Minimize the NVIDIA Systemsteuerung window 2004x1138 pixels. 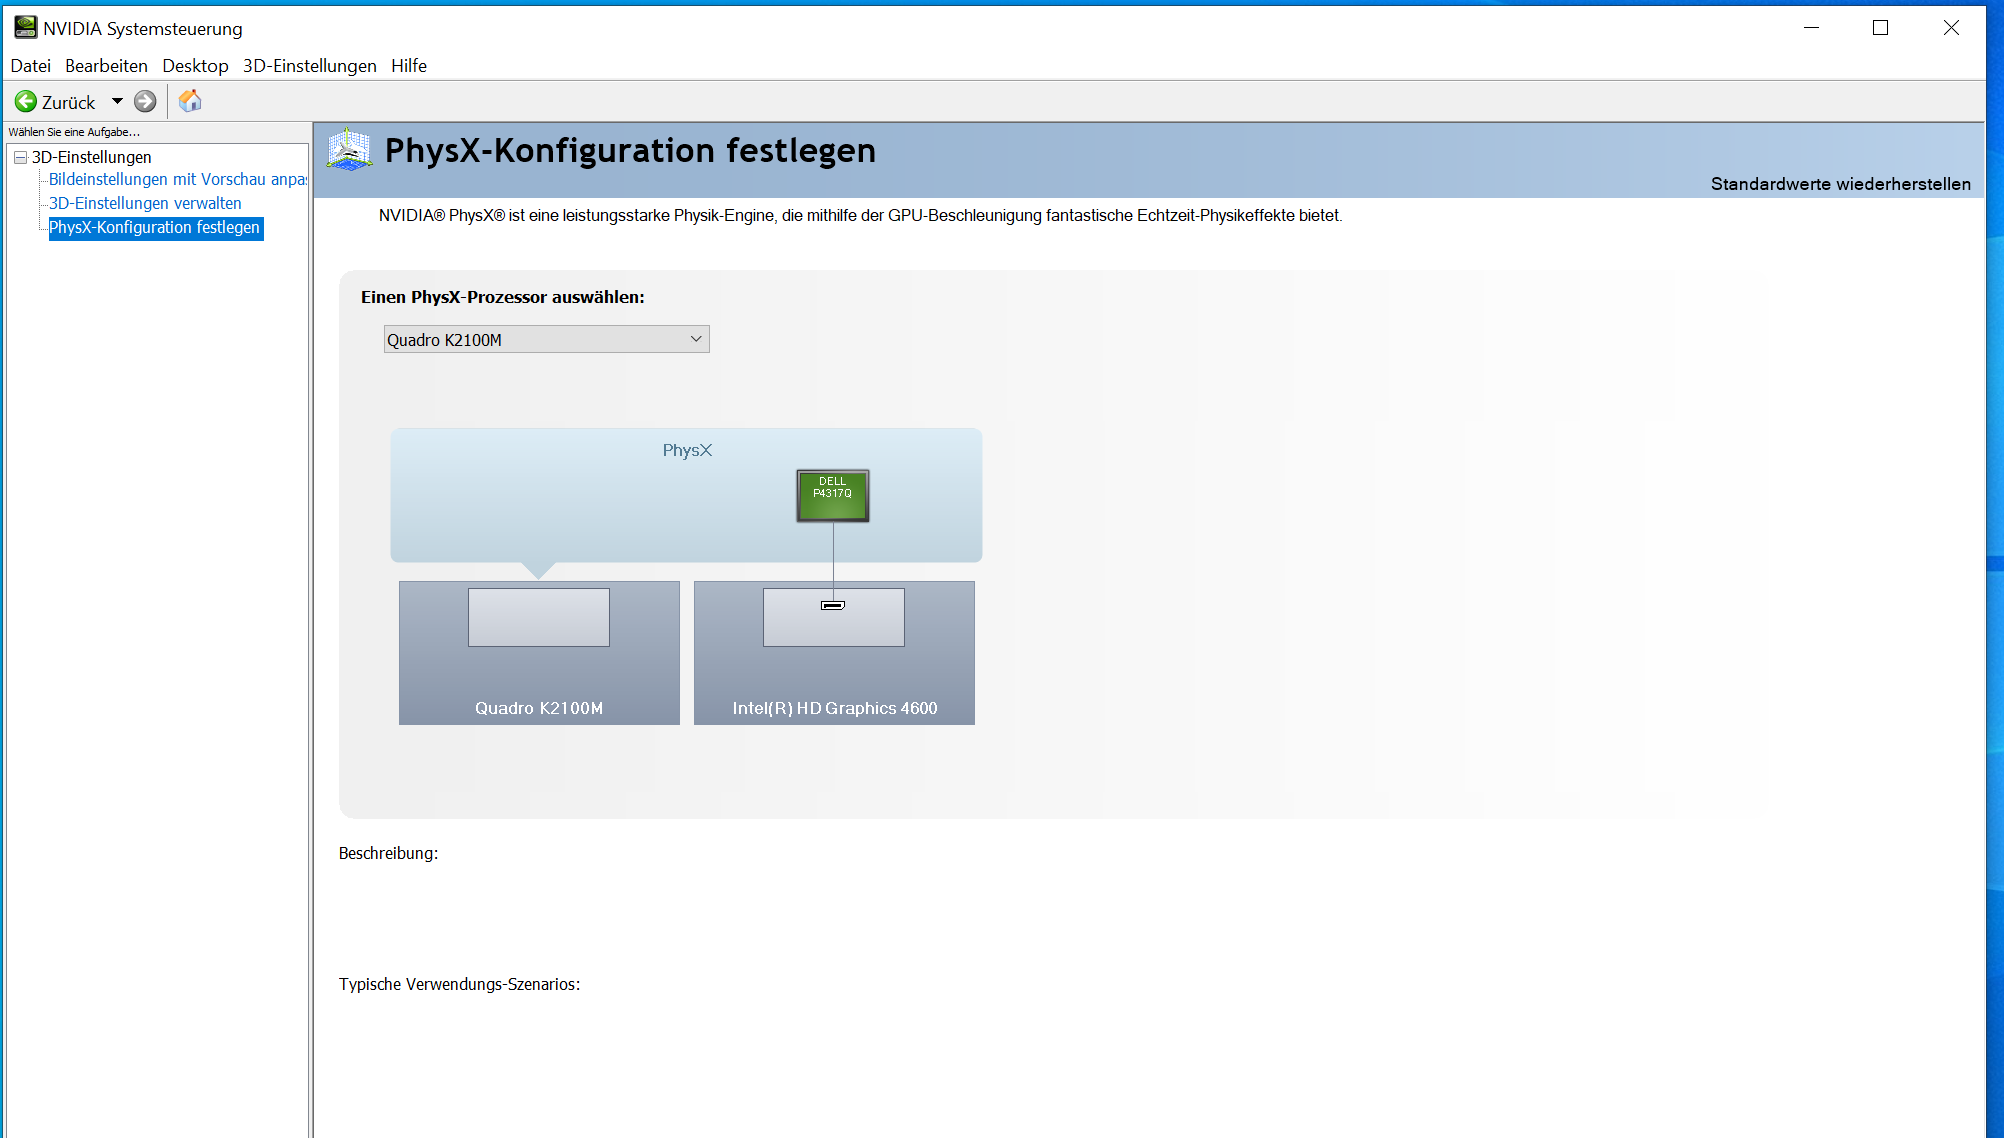[x=1811, y=28]
